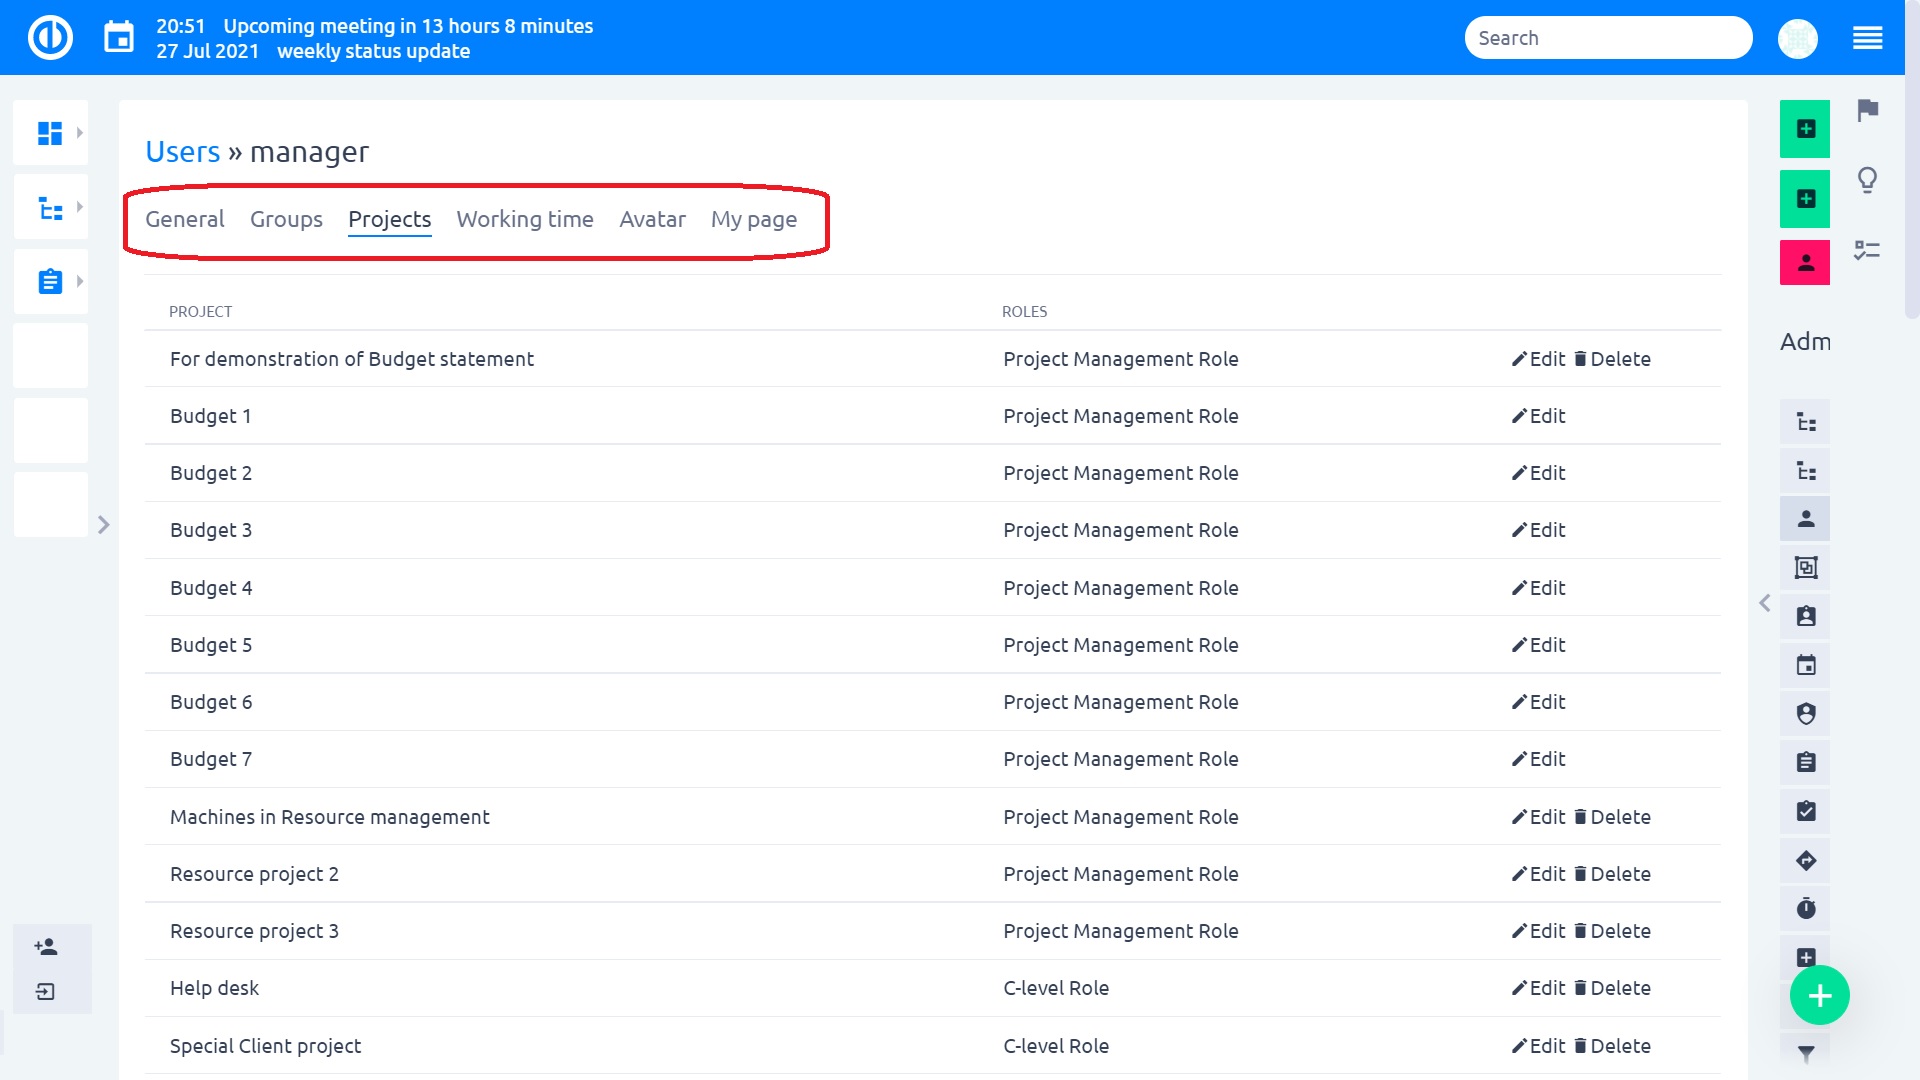The height and width of the screenshot is (1080, 1920).
Task: Edit the Budget 4 role
Action: click(1538, 588)
